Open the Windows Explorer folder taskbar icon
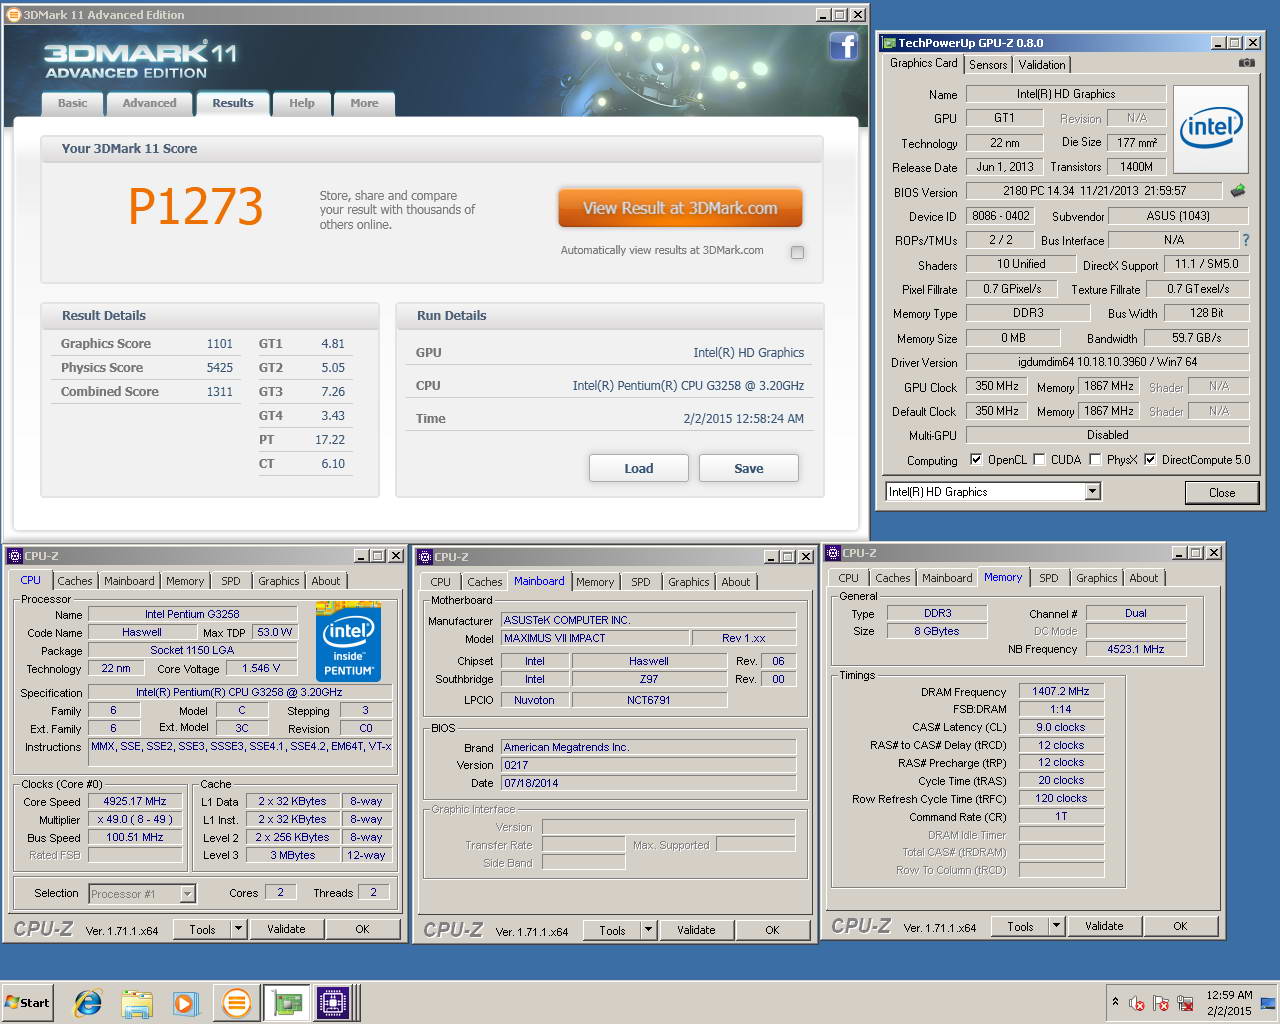This screenshot has height=1024, width=1280. (137, 1003)
